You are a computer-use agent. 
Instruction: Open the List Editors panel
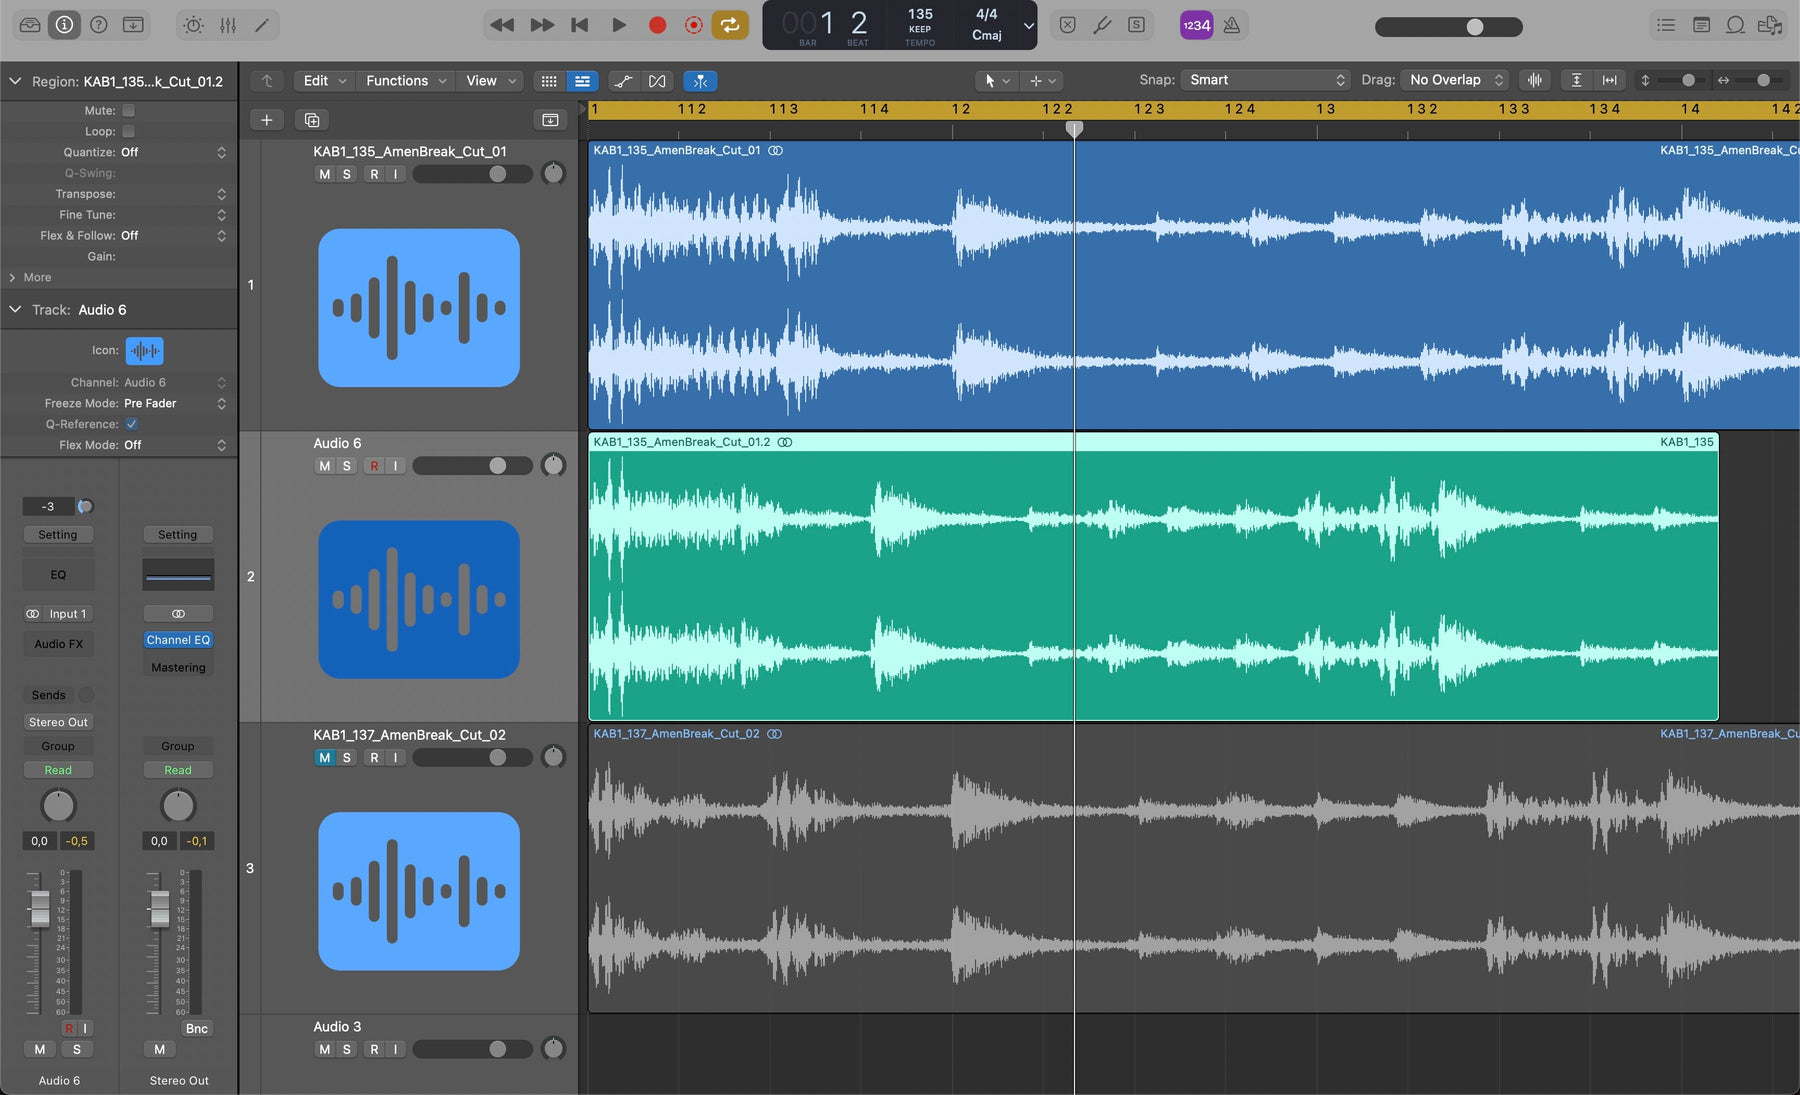pos(1666,25)
